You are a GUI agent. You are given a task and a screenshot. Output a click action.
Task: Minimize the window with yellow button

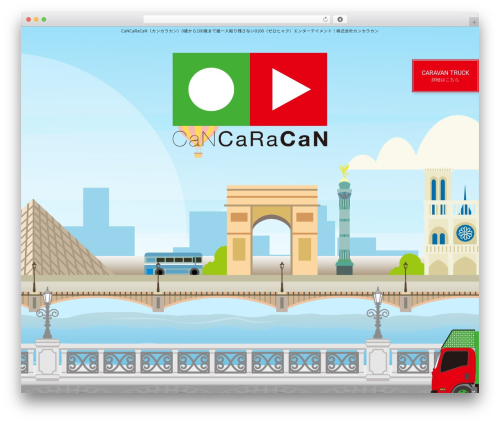(x=36, y=19)
